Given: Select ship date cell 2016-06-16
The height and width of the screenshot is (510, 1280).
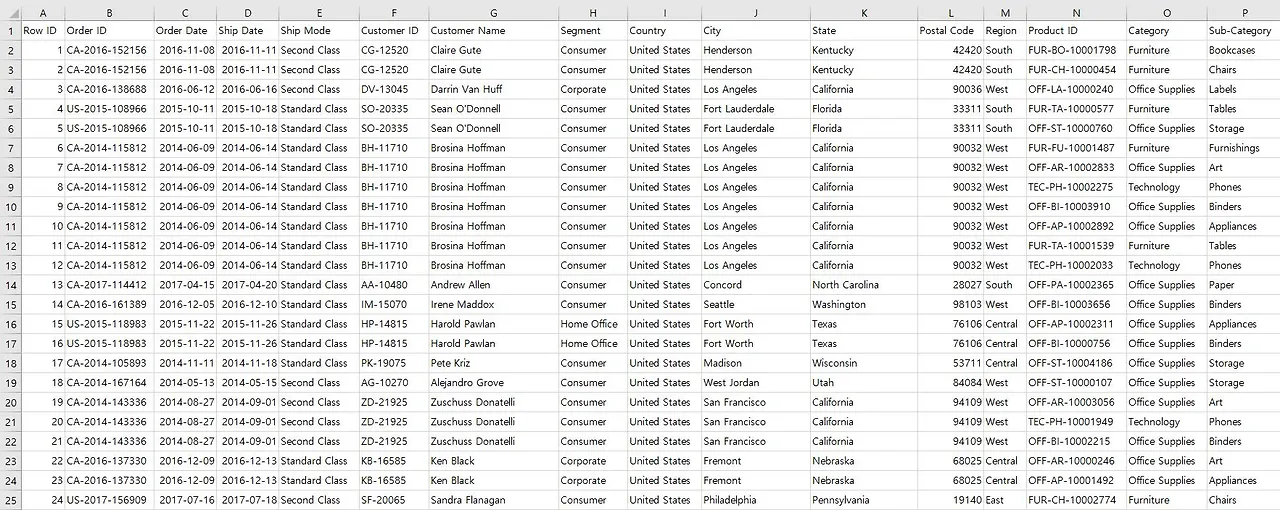Looking at the screenshot, I should coord(248,89).
